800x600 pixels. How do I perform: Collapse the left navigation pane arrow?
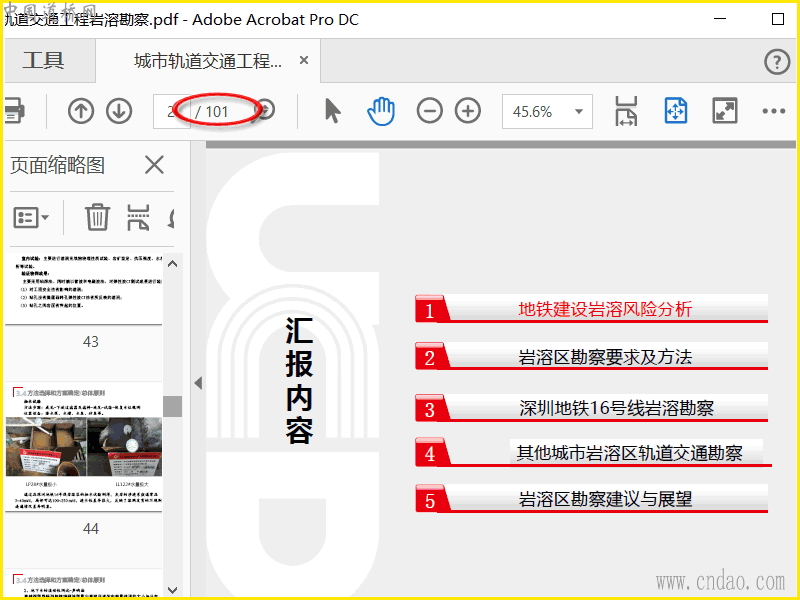tap(198, 383)
